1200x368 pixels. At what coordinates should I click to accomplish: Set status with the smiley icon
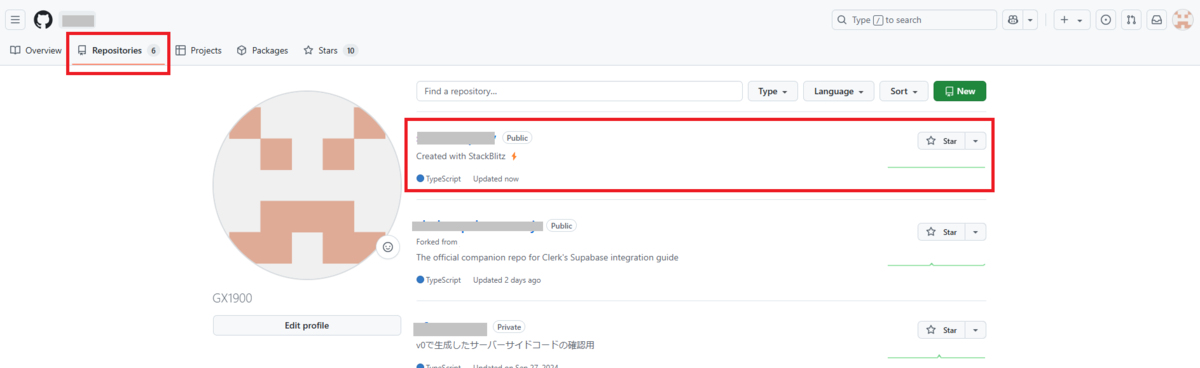coord(388,247)
